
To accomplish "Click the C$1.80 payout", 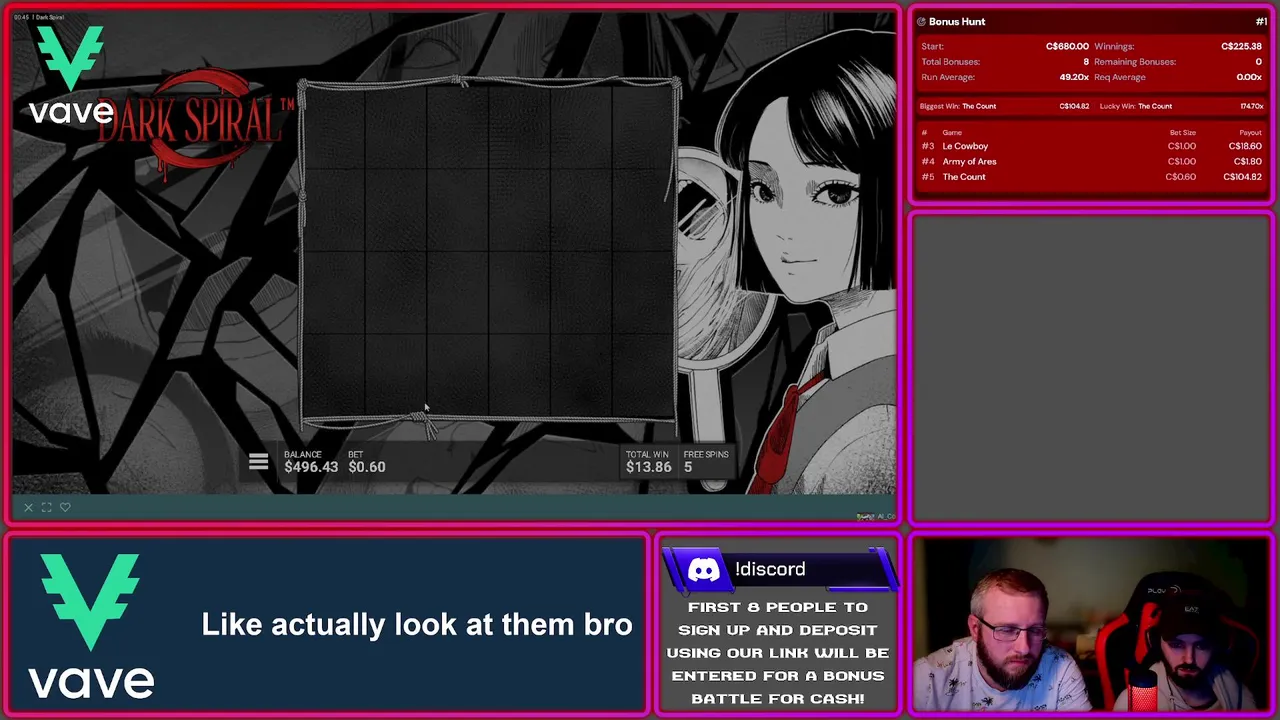I will pyautogui.click(x=1247, y=161).
